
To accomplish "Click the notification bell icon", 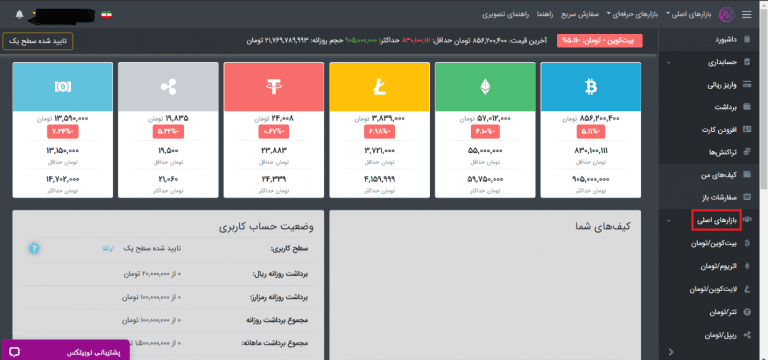I will pyautogui.click(x=19, y=14).
